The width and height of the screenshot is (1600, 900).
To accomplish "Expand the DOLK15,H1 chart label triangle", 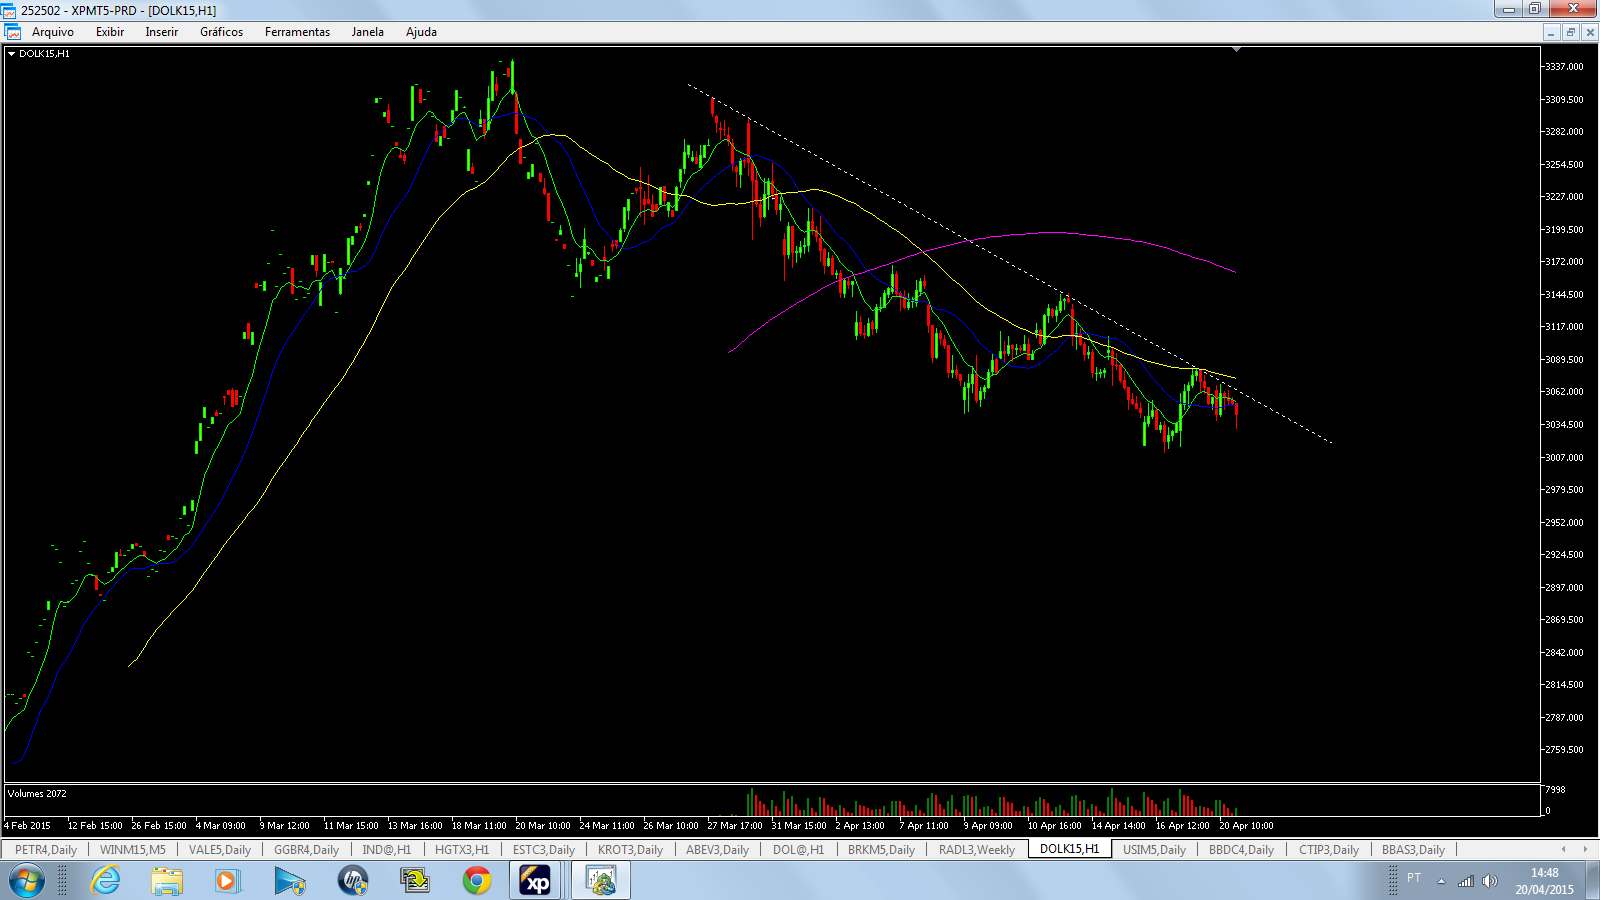I will 11,54.
